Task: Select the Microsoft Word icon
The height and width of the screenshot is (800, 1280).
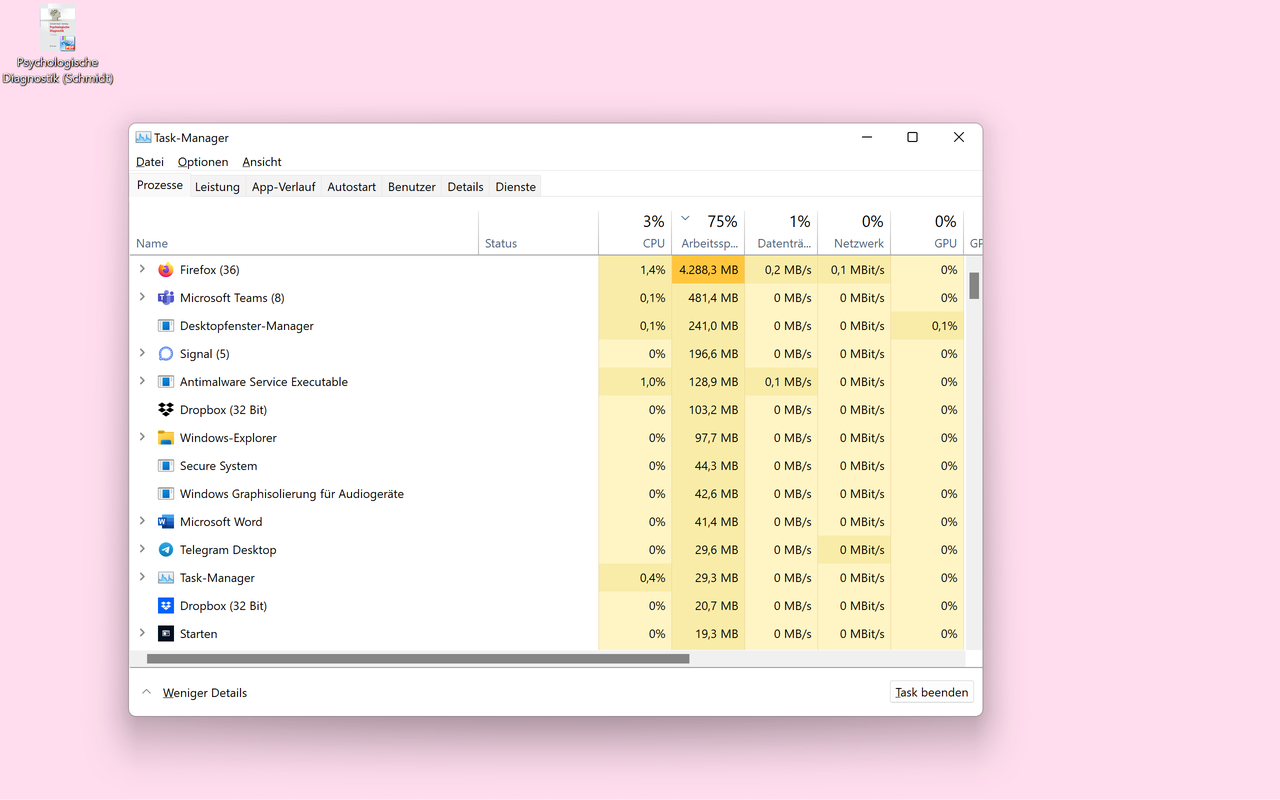Action: click(166, 522)
